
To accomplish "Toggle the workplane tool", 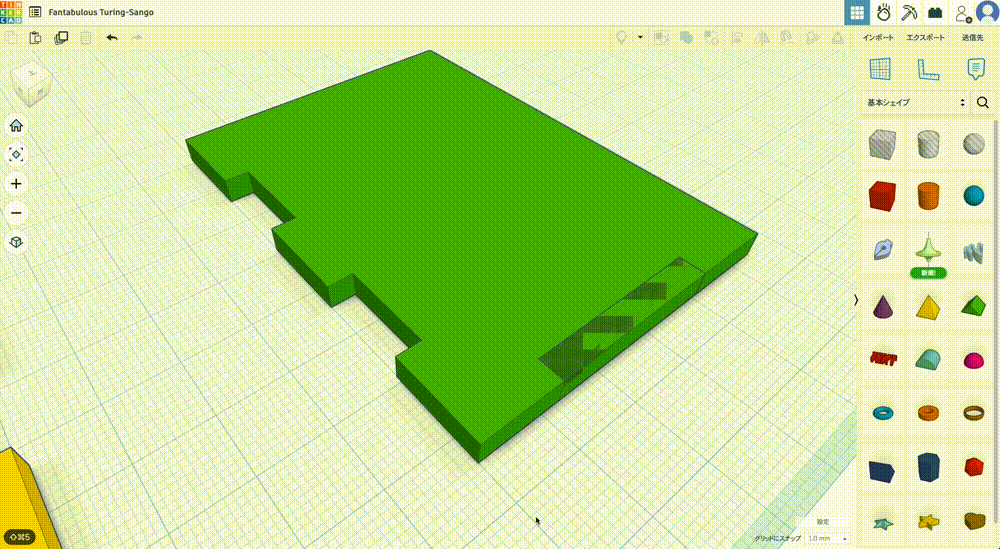I will pos(880,69).
